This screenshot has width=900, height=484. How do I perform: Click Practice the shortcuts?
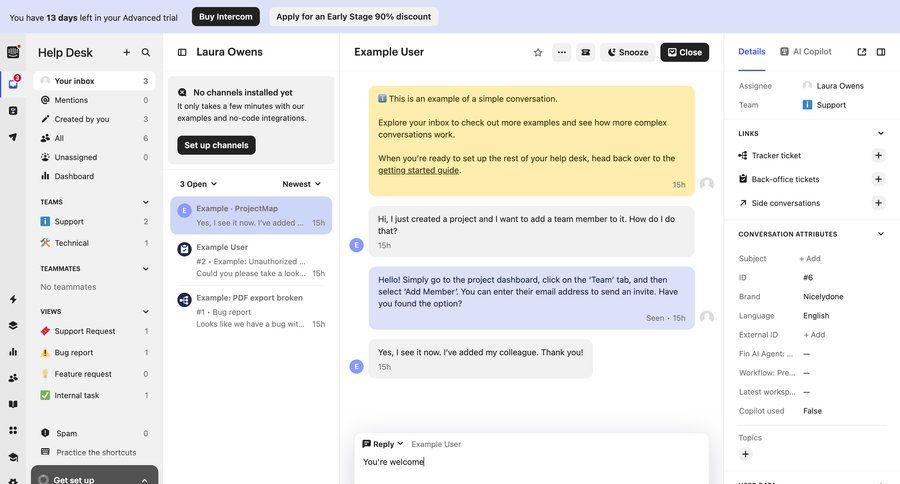(96, 452)
